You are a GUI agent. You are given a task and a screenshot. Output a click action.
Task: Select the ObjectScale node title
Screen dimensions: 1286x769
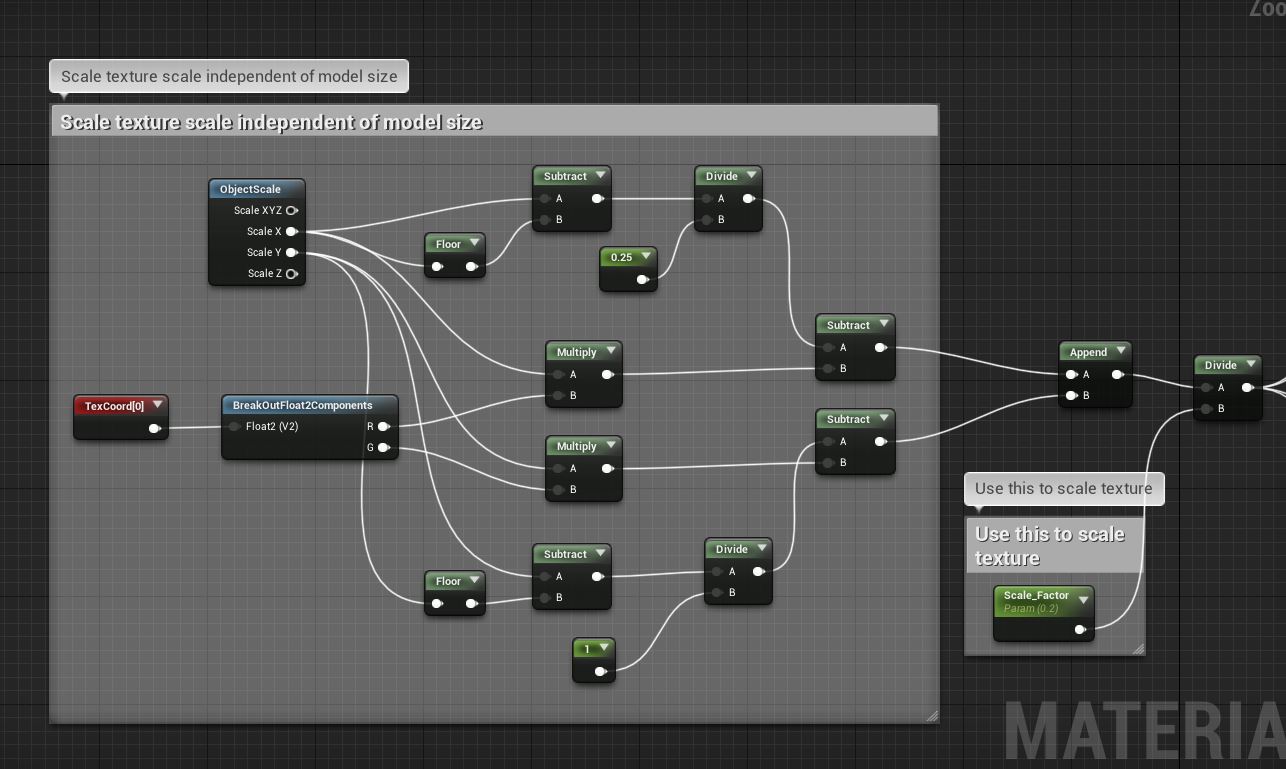click(x=250, y=189)
